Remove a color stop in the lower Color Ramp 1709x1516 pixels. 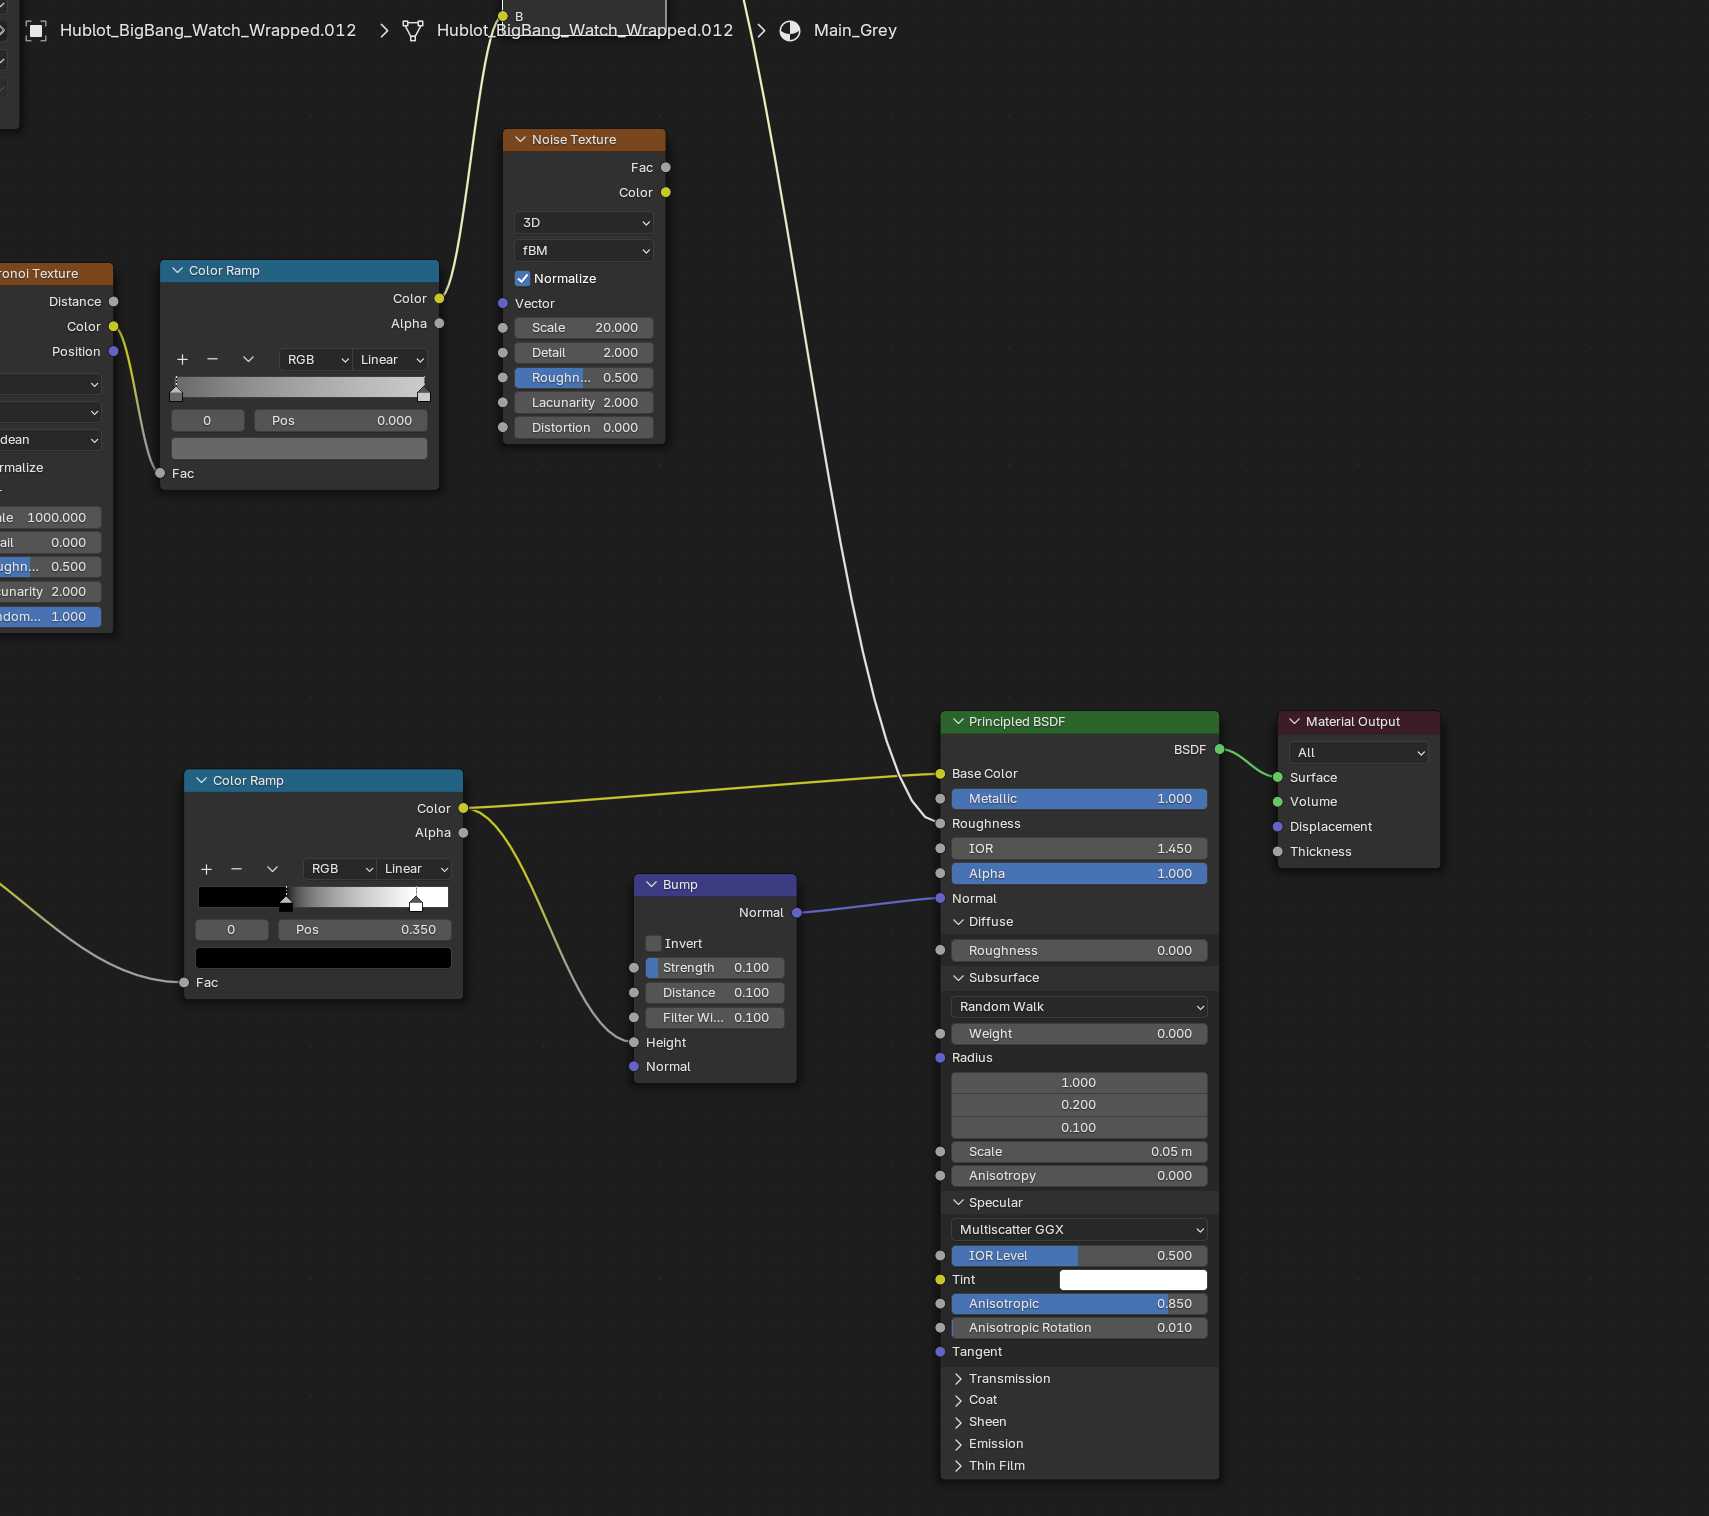point(236,869)
